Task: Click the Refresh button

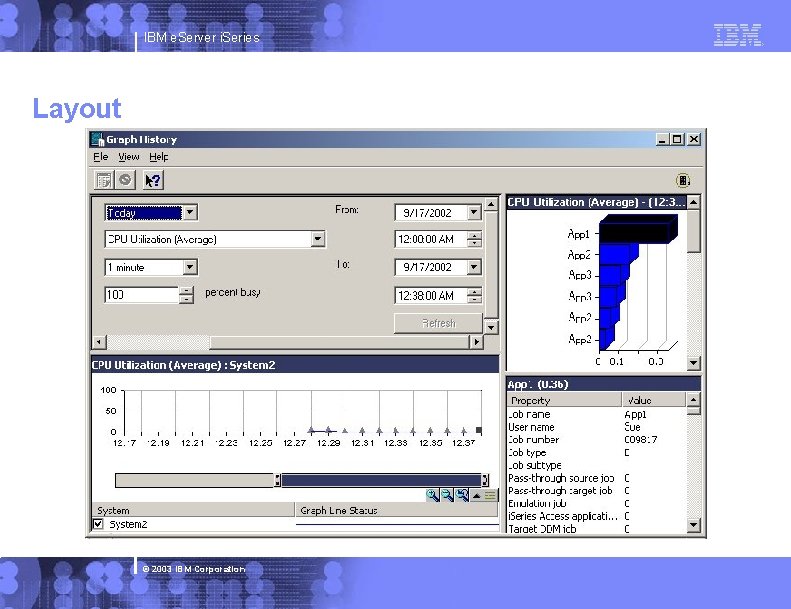Action: pyautogui.click(x=438, y=323)
